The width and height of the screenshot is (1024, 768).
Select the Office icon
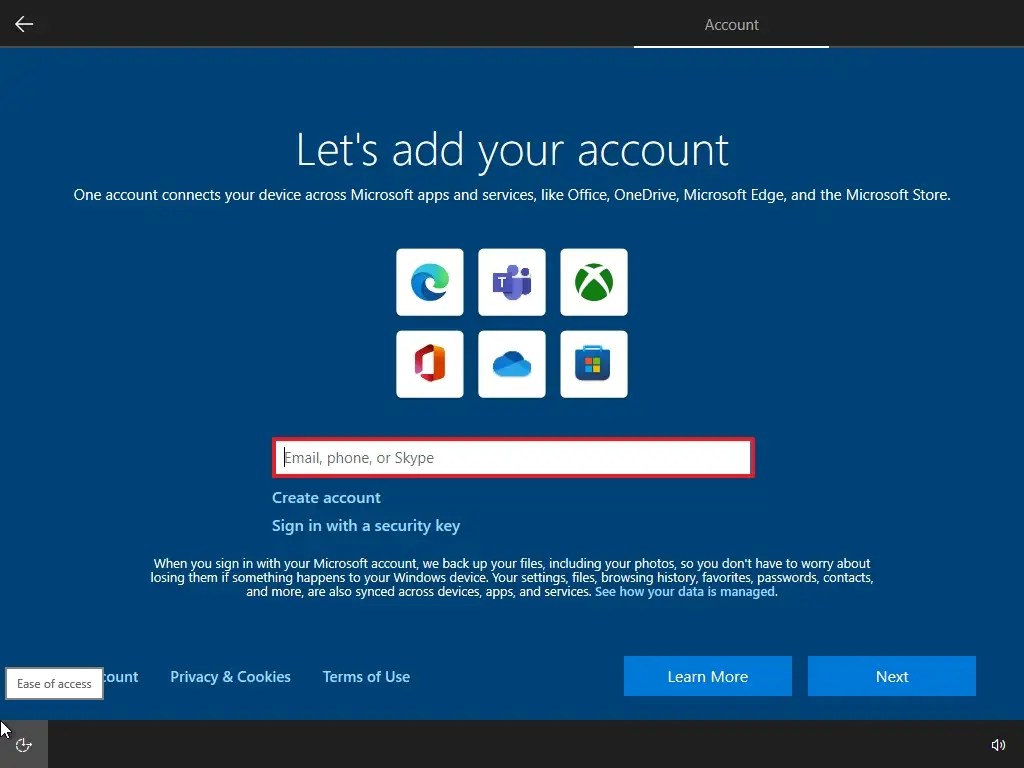[429, 363]
